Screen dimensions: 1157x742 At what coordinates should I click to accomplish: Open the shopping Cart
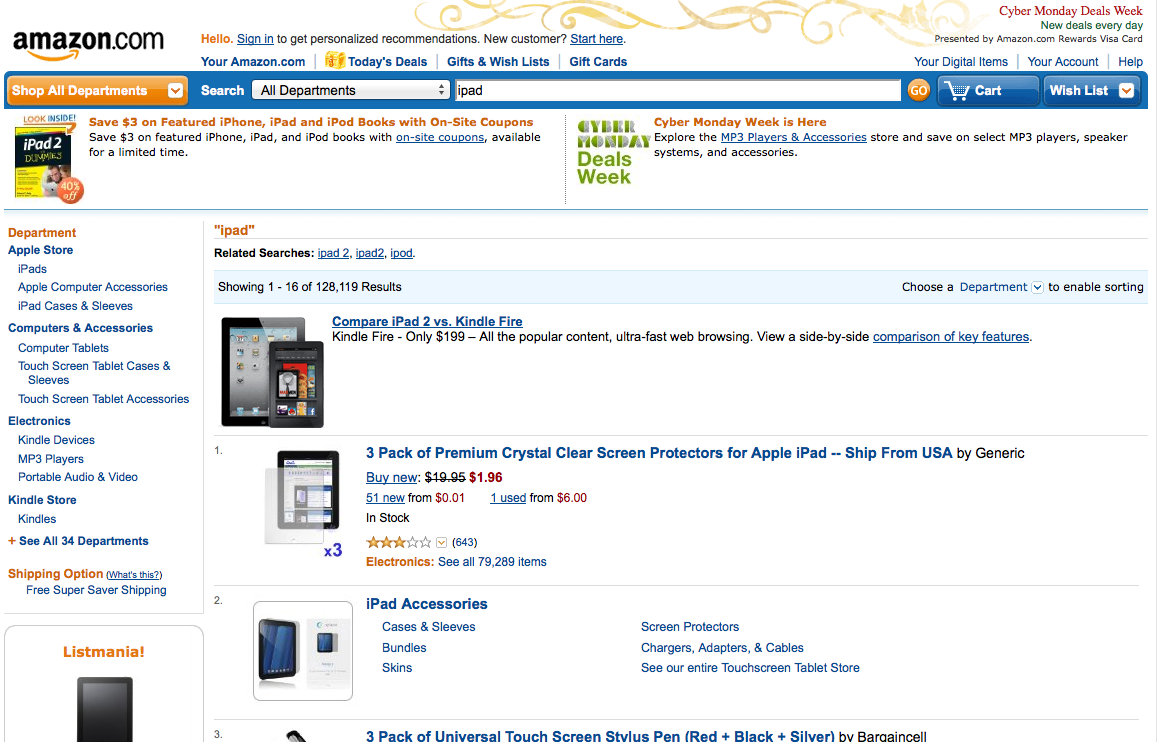click(x=987, y=91)
